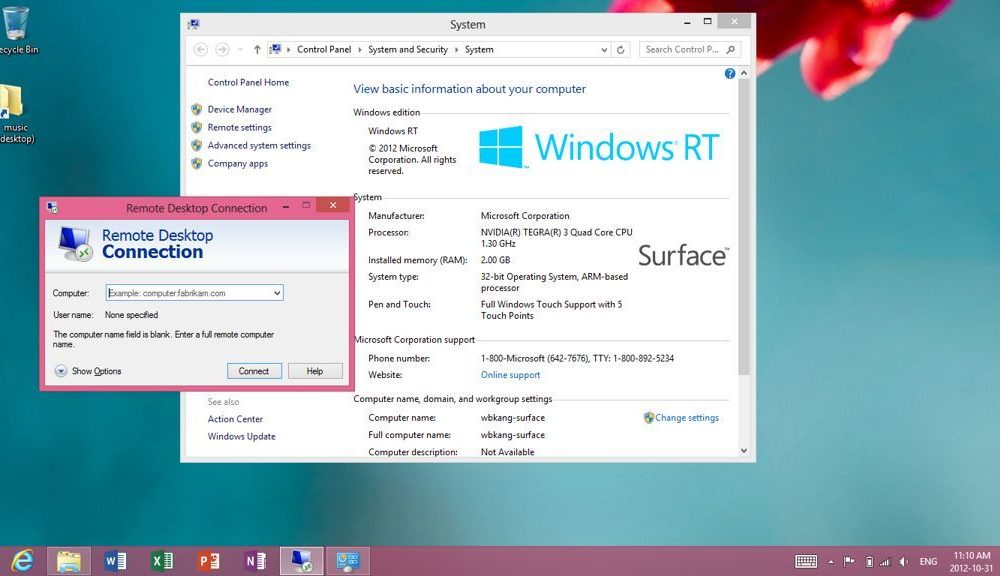Click System window vertical scrollbar thumb
The width and height of the screenshot is (1000, 576).
[x=744, y=227]
